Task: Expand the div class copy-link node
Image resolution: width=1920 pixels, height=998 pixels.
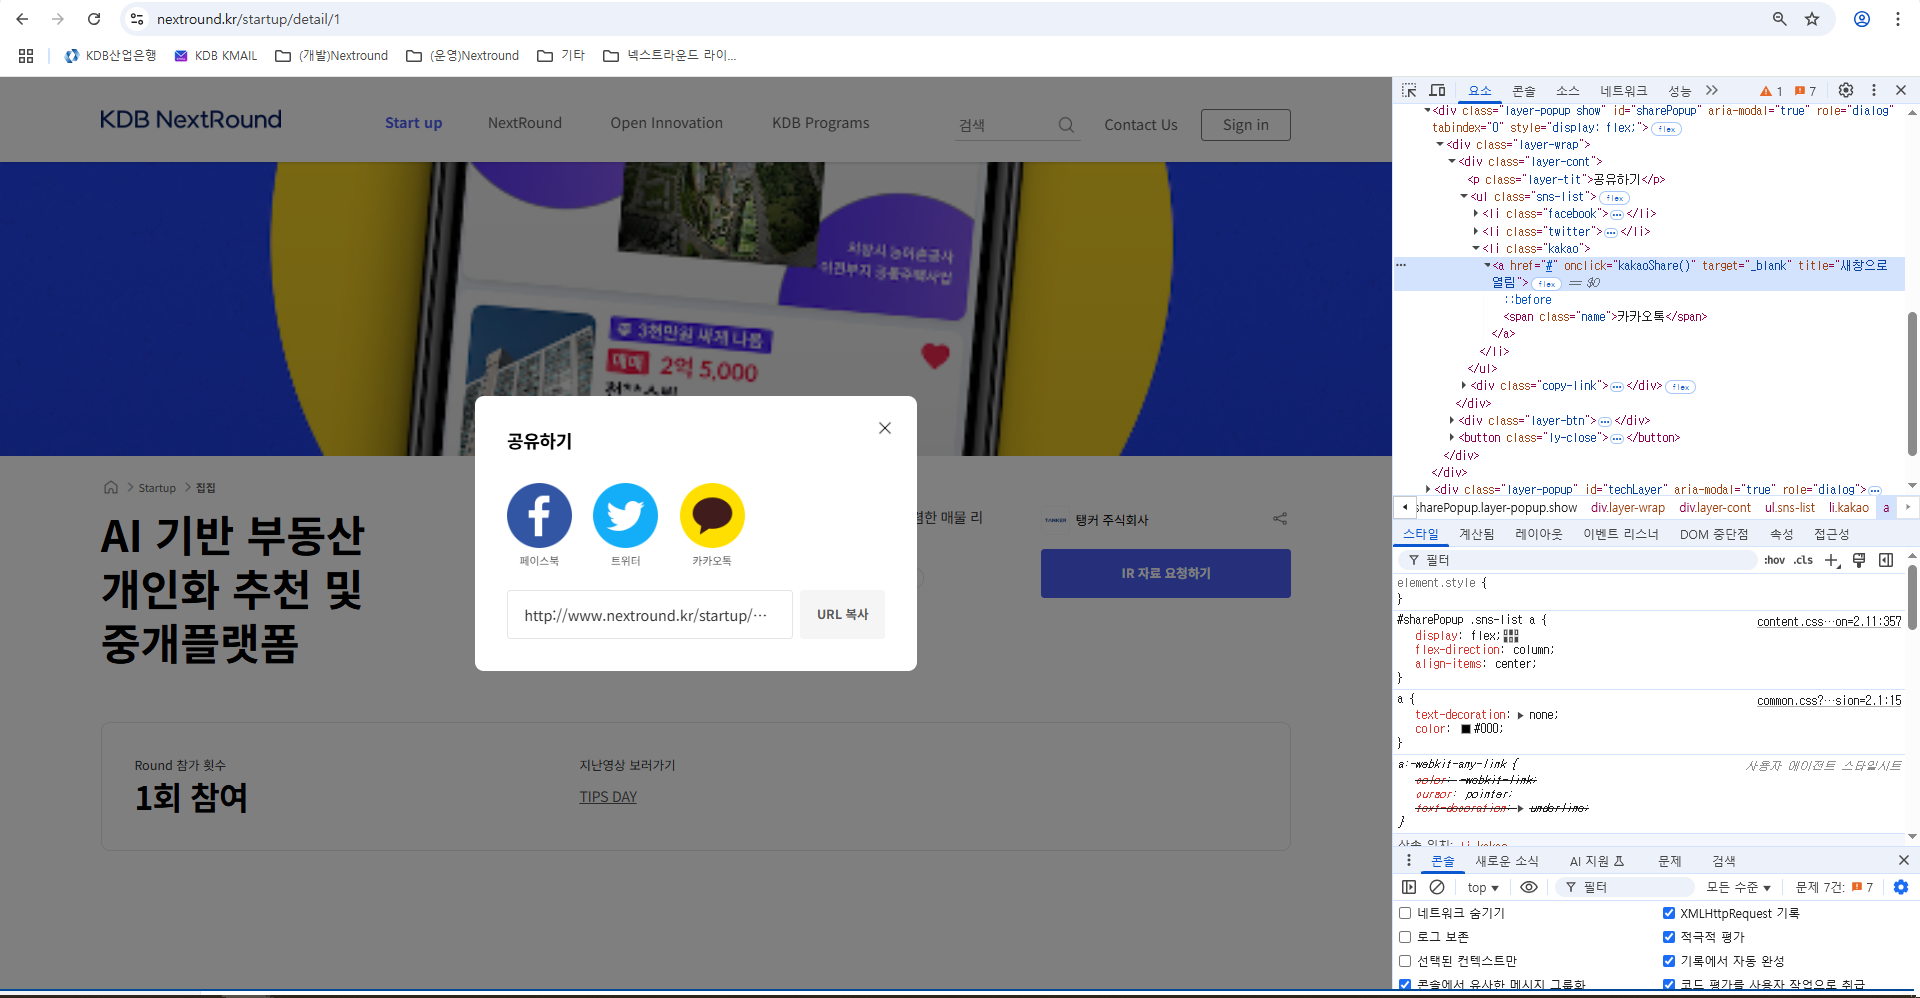Action: click(1464, 386)
